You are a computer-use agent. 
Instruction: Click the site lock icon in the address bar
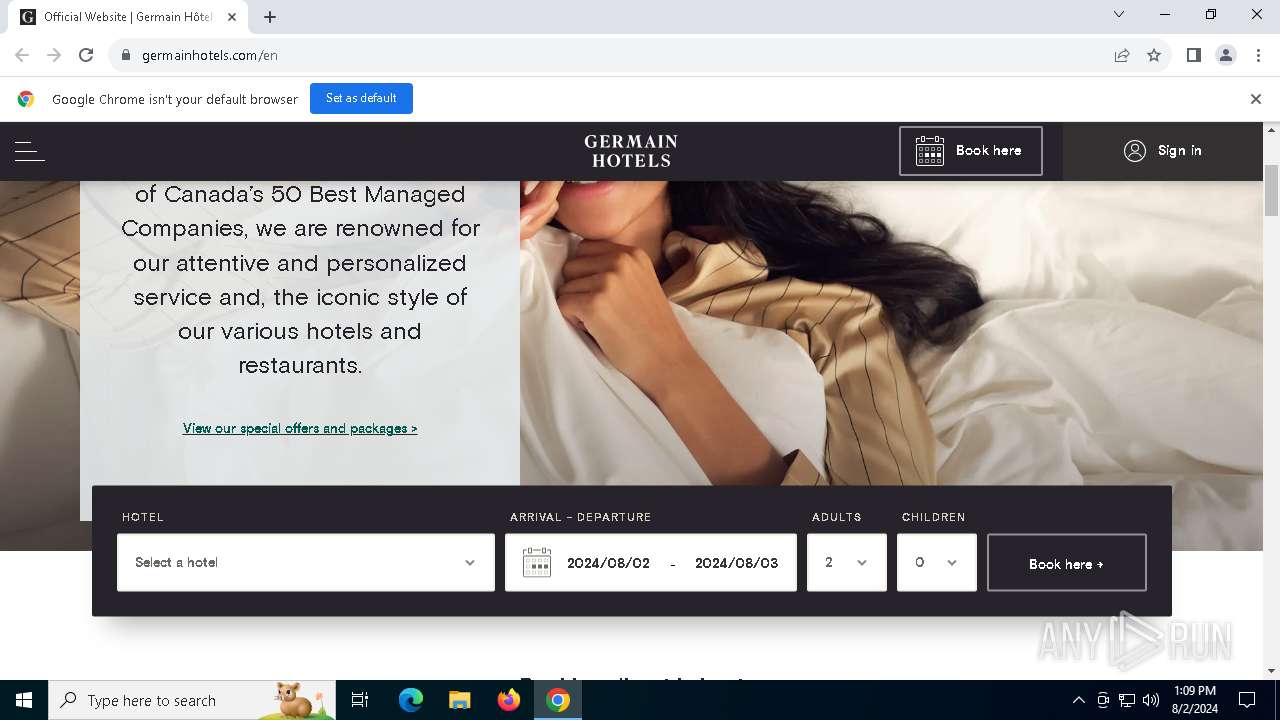click(126, 55)
